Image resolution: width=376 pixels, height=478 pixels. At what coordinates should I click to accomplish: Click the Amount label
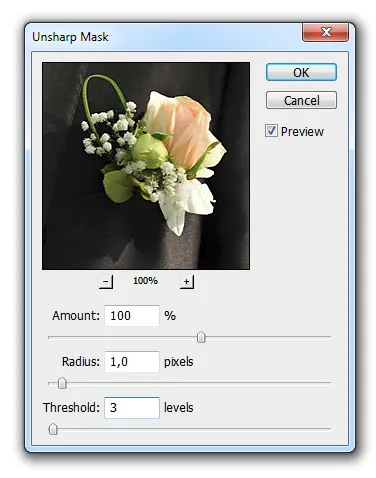pos(76,316)
